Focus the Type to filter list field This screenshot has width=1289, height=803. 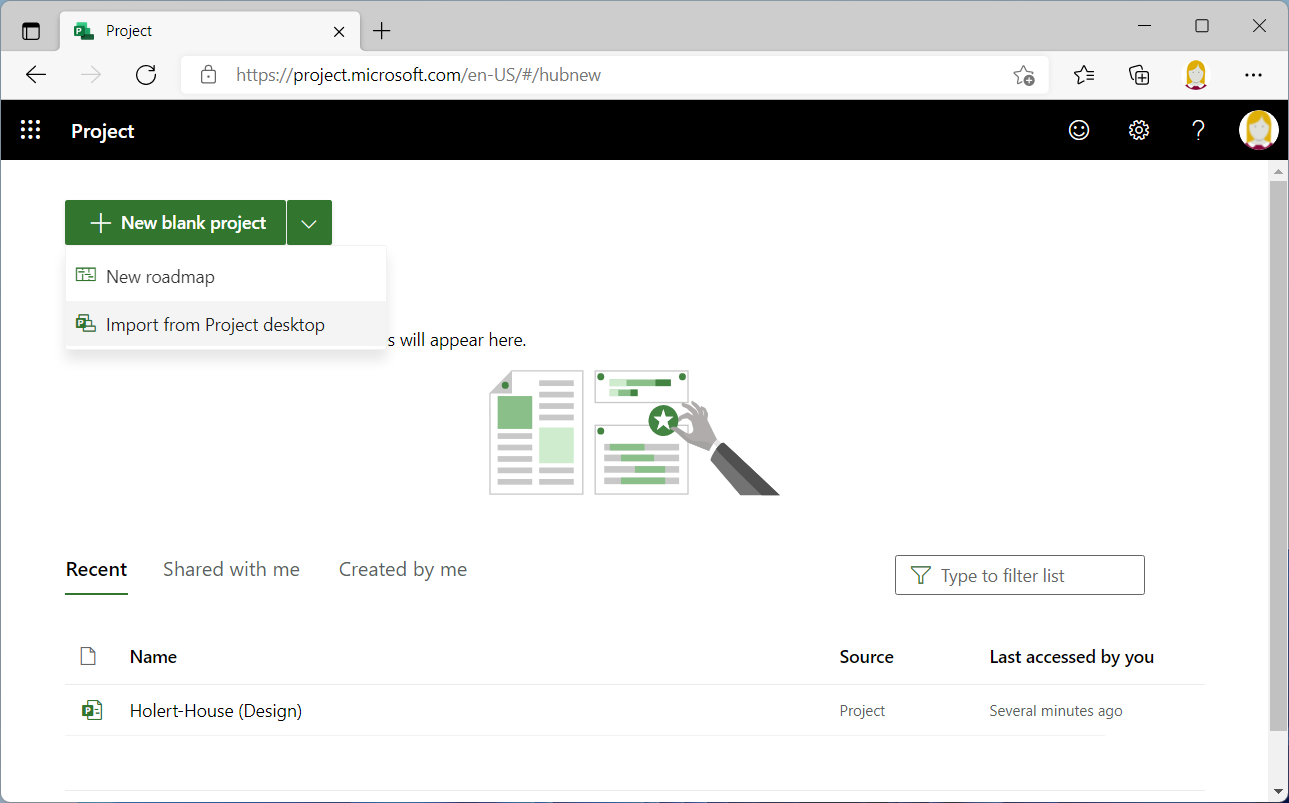click(1019, 576)
